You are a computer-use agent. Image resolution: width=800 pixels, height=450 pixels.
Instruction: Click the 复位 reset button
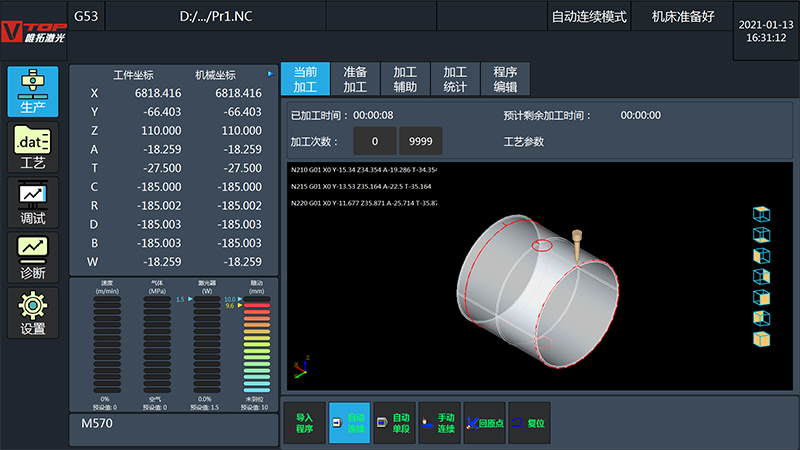tap(530, 423)
